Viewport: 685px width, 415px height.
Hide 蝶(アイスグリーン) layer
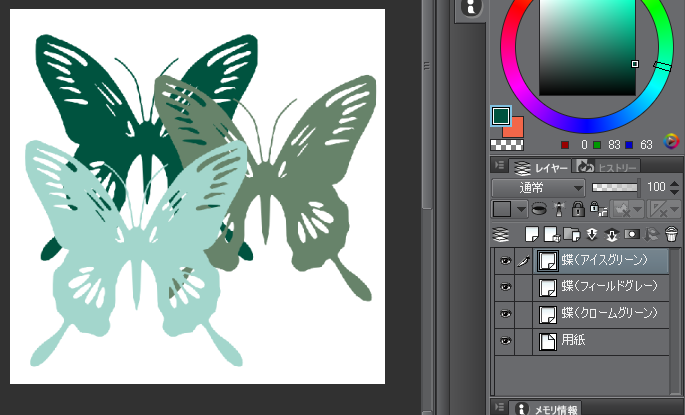pos(505,261)
